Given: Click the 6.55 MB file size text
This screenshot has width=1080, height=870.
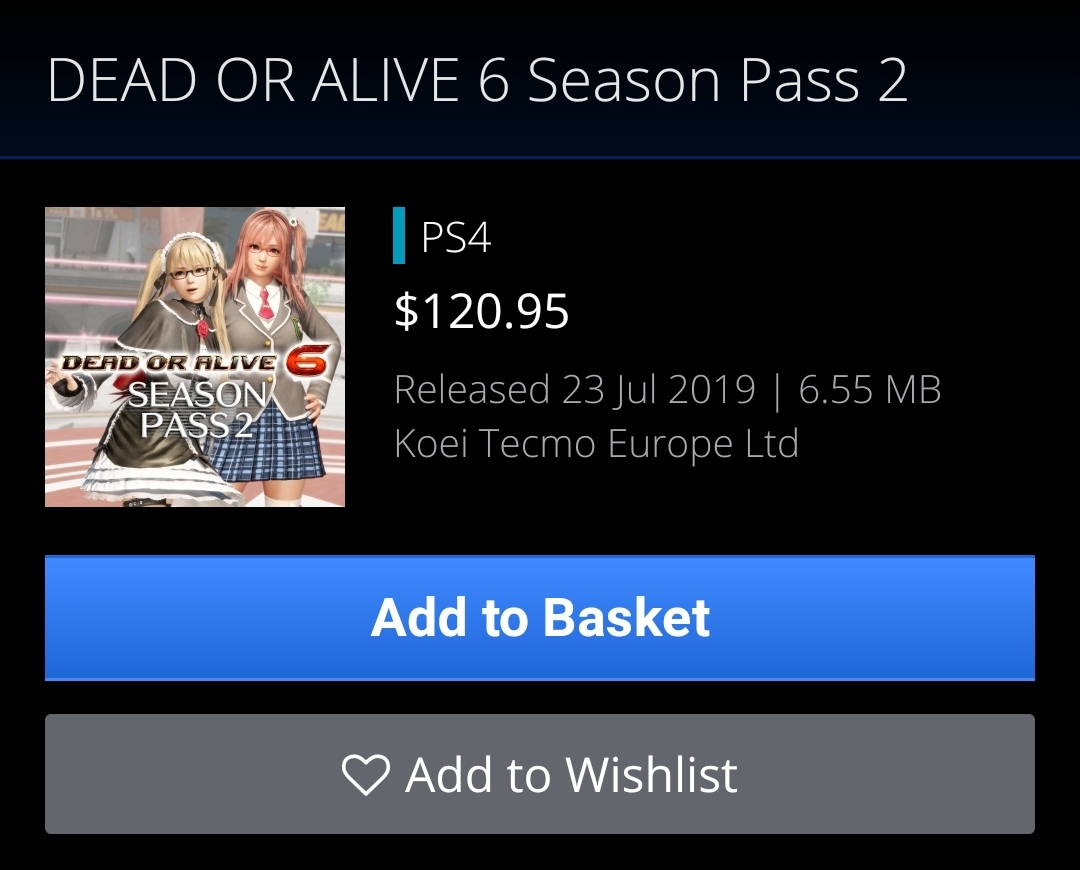Looking at the screenshot, I should (x=870, y=389).
